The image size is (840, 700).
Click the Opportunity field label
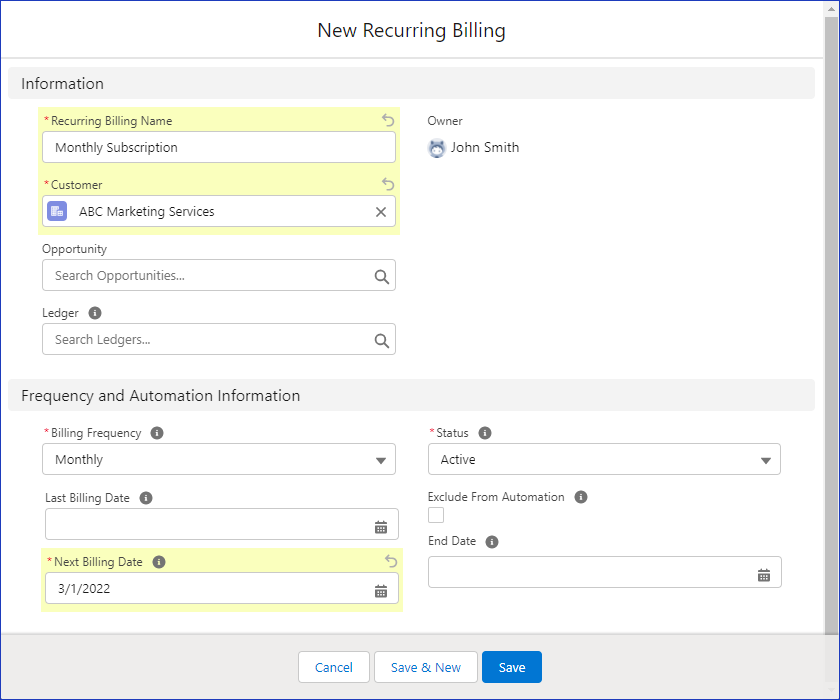point(74,249)
